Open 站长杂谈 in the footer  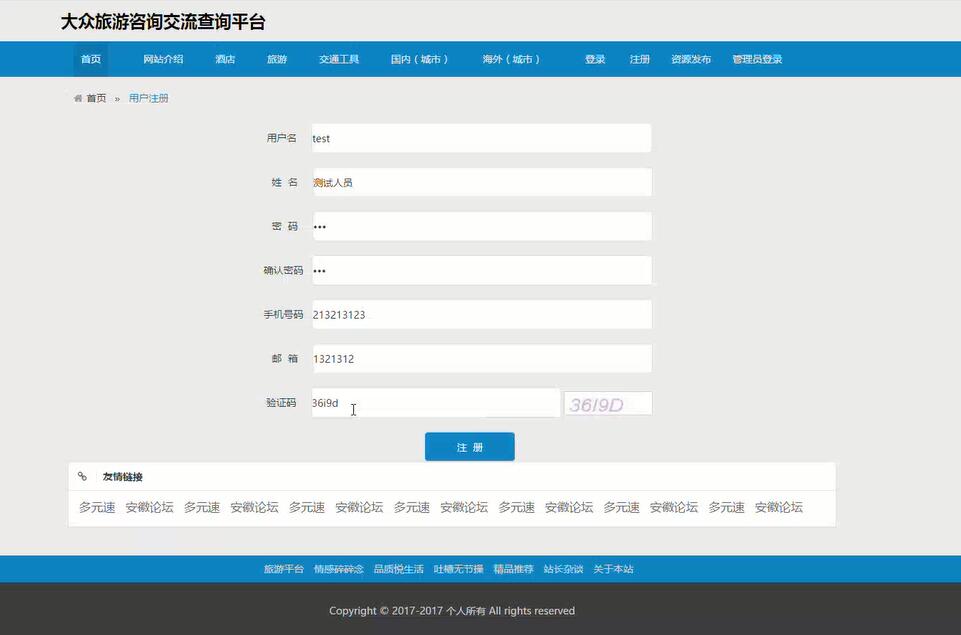pos(563,569)
